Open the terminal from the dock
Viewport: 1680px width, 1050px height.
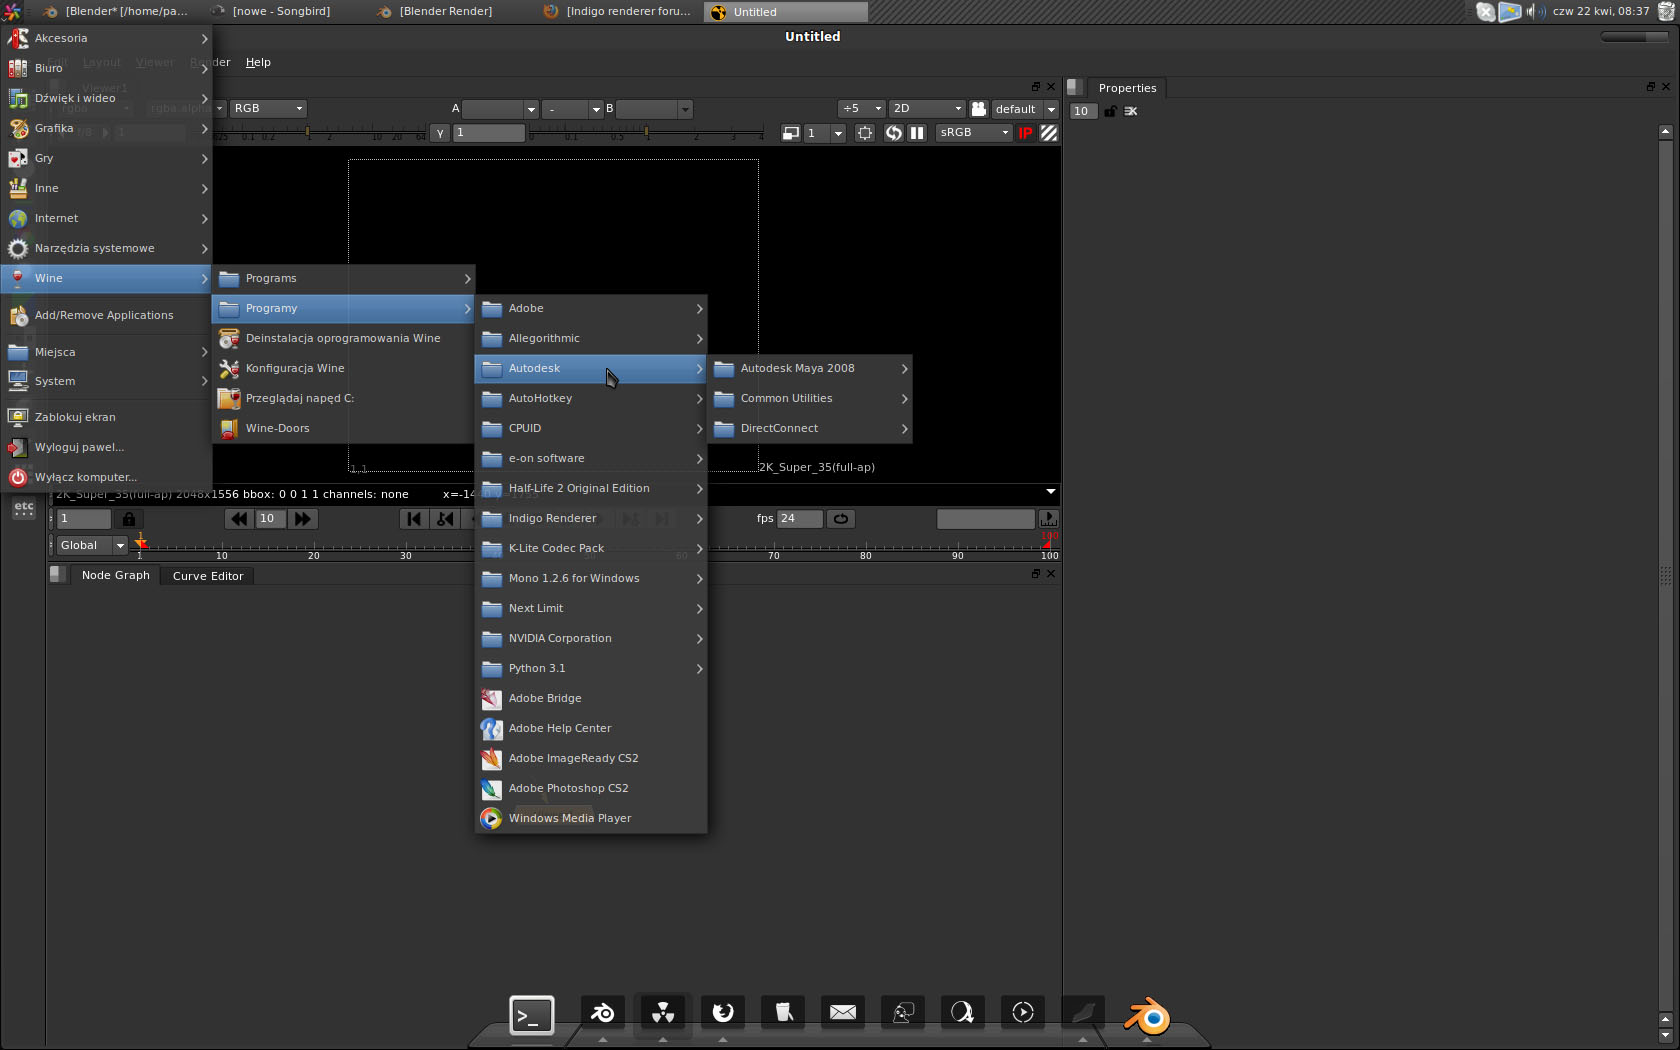tap(531, 1015)
